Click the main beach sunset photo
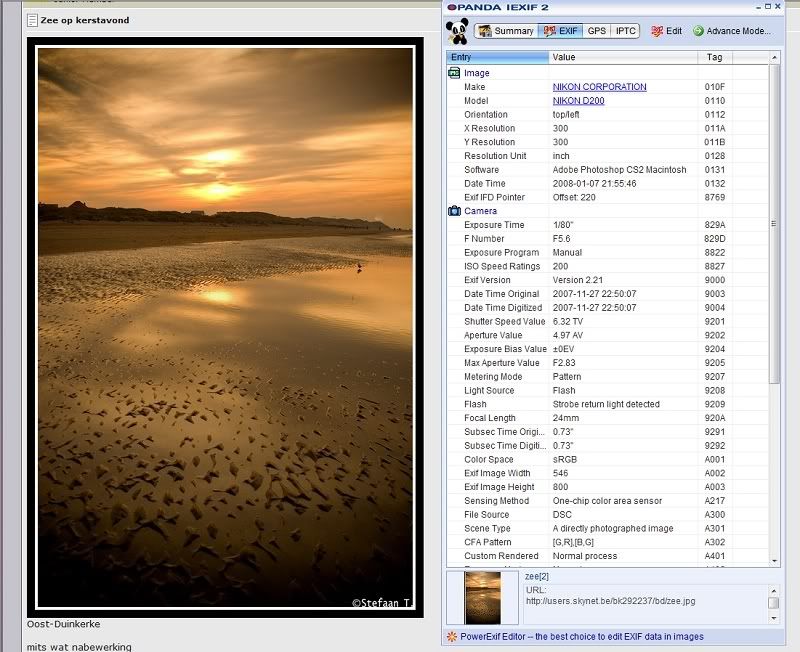The height and width of the screenshot is (652, 800). coord(226,327)
